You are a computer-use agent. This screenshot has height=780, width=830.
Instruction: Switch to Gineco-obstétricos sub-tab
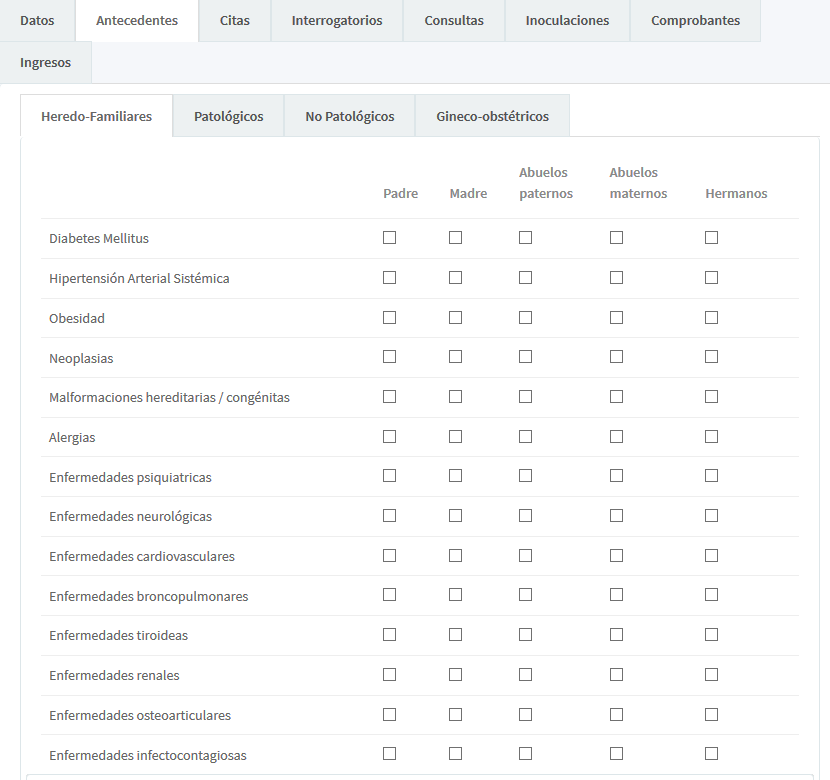[x=492, y=116]
